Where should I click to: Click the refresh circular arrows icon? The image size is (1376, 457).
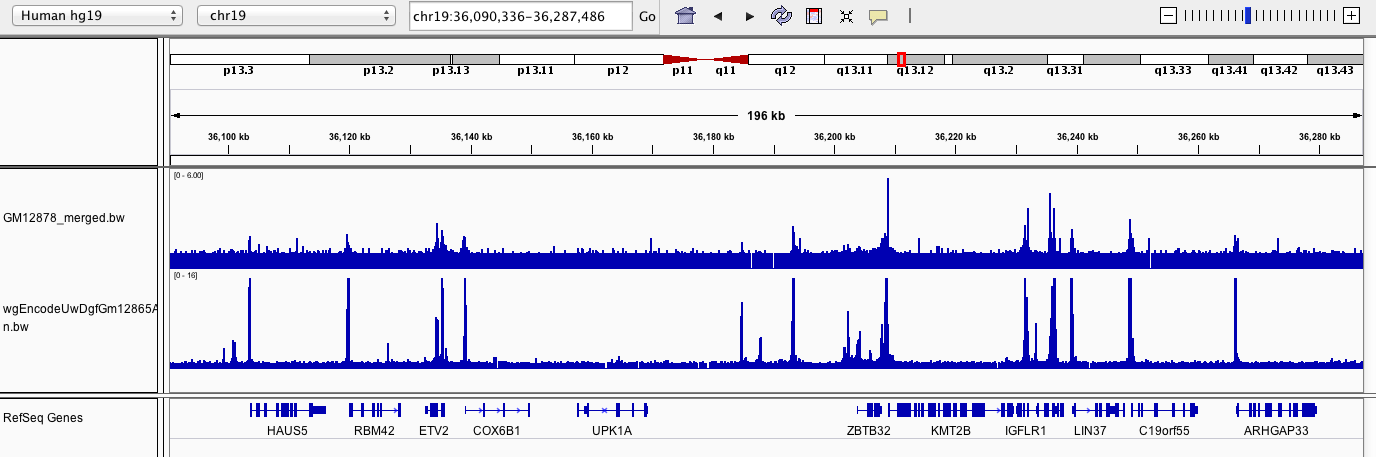781,16
